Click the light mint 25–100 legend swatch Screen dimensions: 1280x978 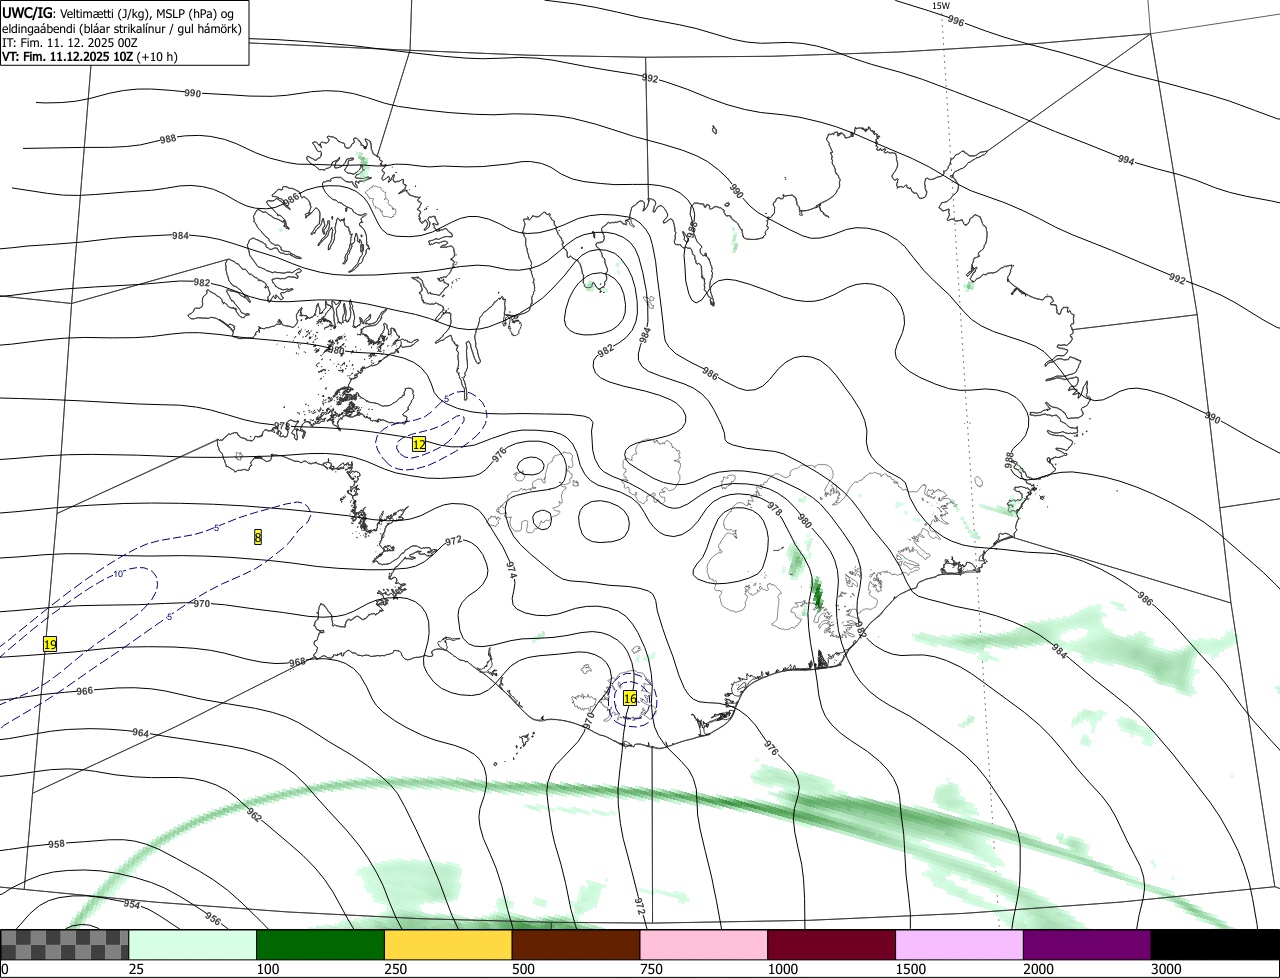coord(193,945)
